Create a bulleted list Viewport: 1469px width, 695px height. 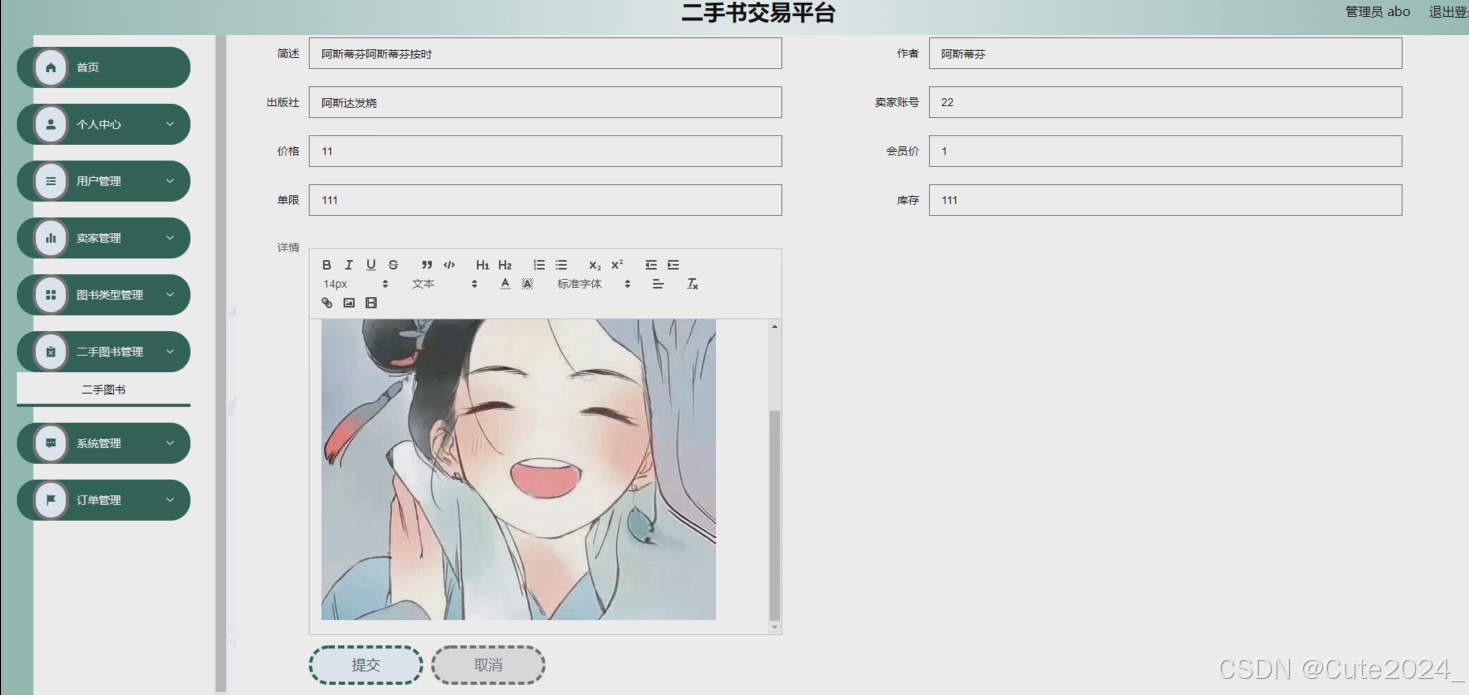(x=561, y=265)
